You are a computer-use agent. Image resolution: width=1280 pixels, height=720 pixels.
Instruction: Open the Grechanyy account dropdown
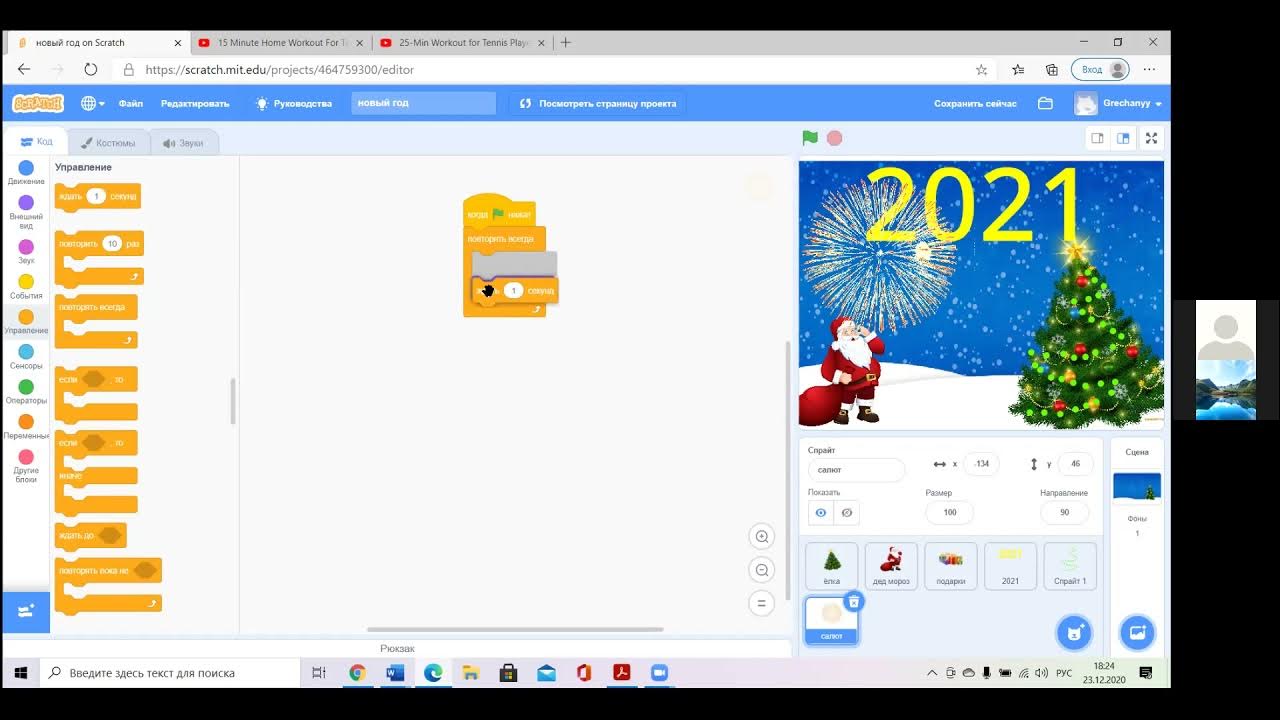click(x=1118, y=103)
